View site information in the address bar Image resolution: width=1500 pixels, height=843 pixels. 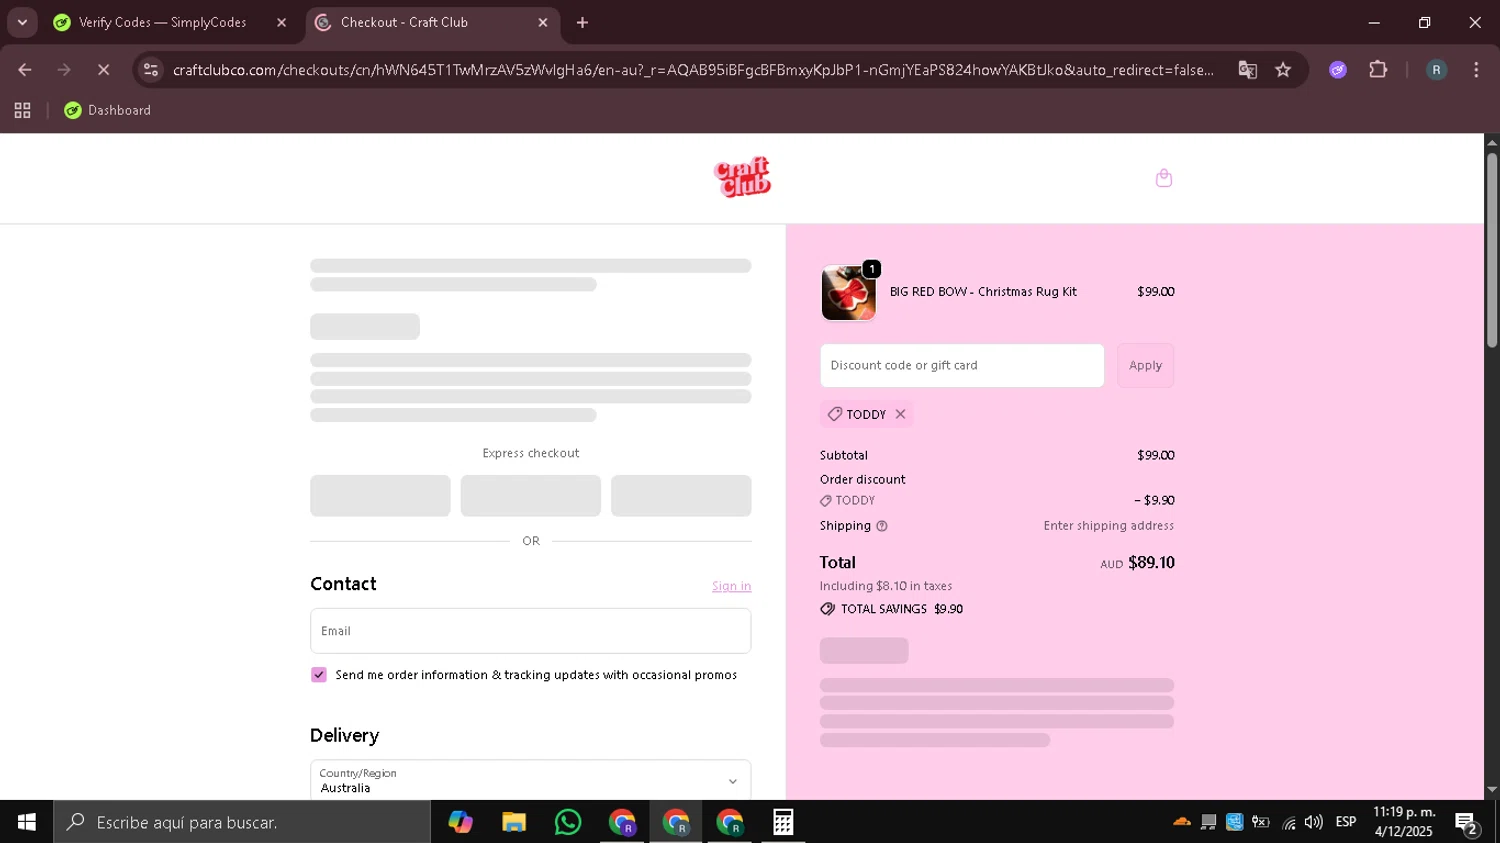point(150,70)
